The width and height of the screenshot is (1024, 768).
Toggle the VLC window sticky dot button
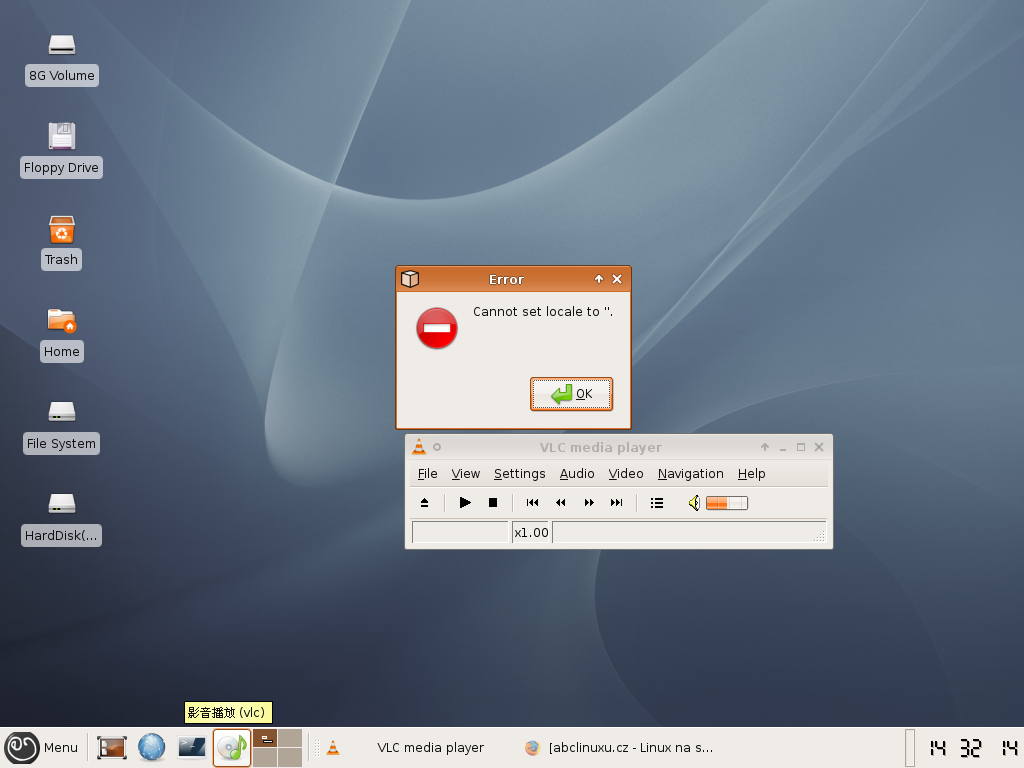point(438,447)
